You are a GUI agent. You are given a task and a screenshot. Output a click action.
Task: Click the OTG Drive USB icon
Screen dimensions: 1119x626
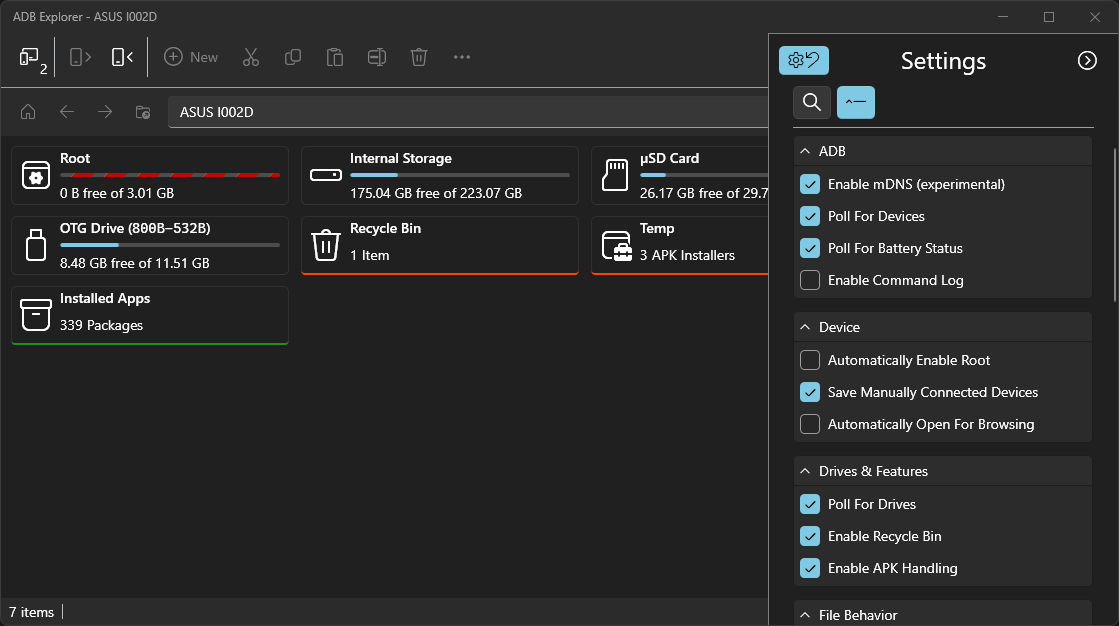tap(36, 245)
